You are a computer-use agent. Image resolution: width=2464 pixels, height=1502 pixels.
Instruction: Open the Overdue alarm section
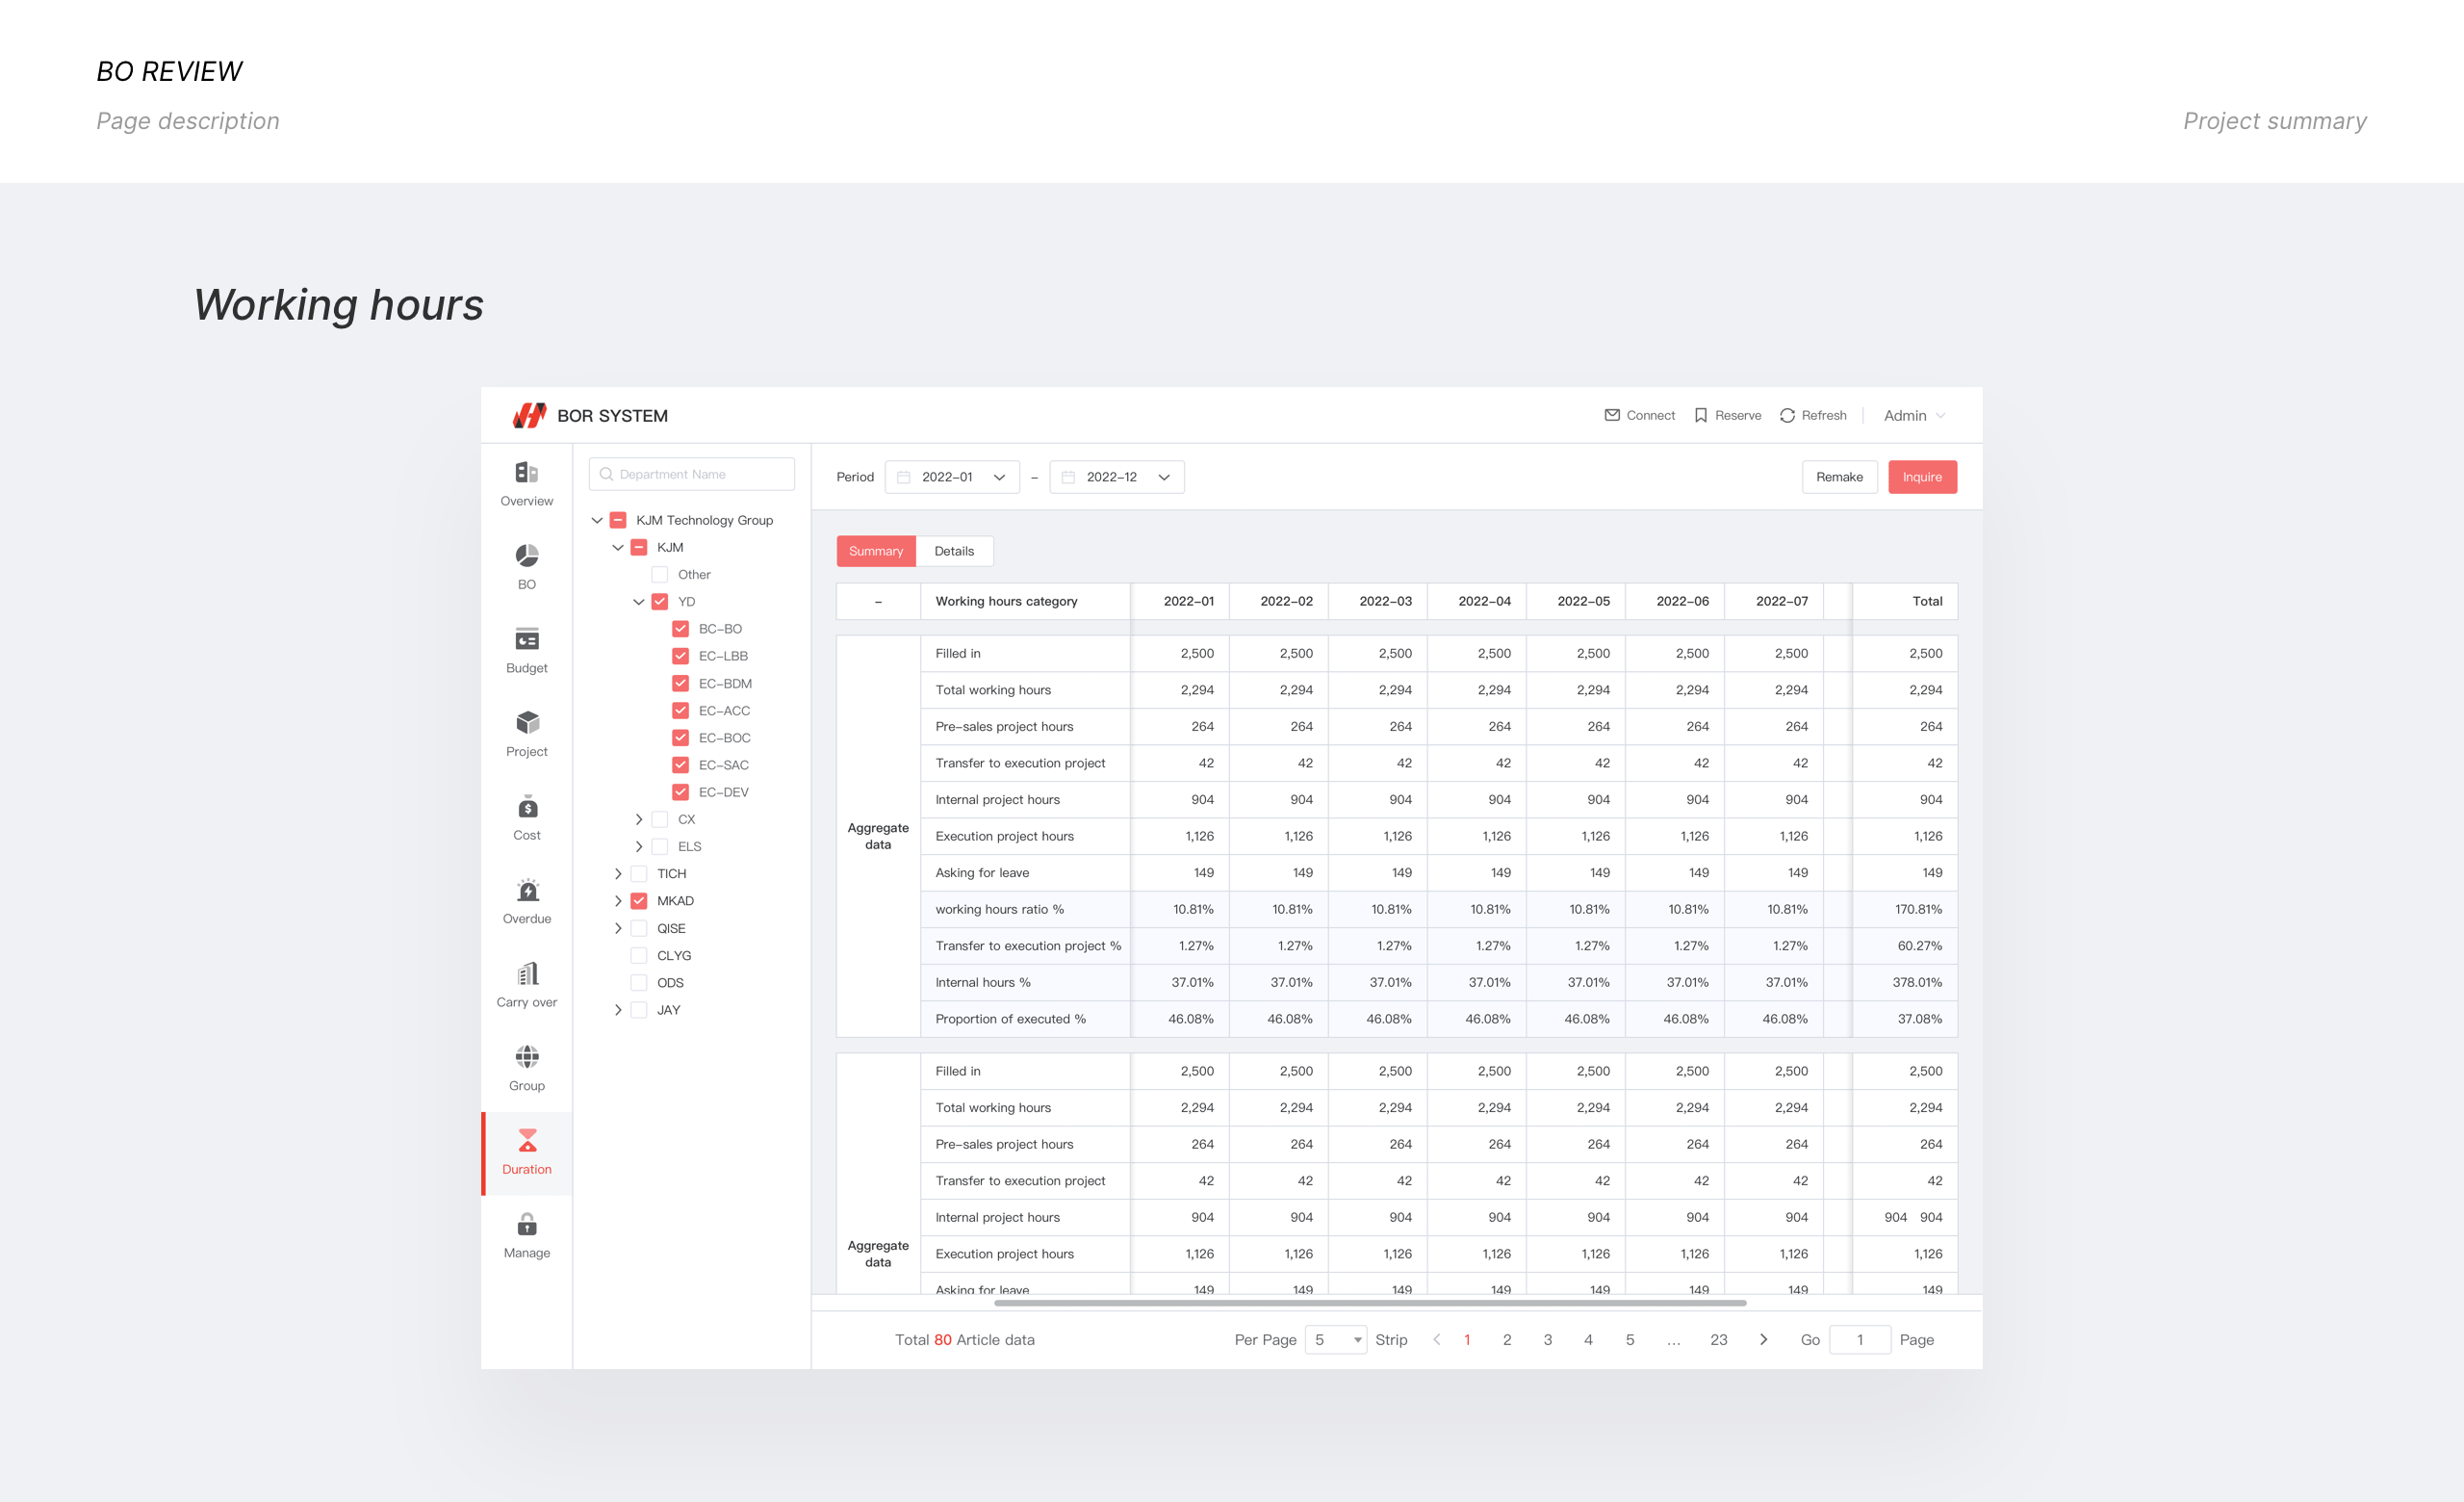pyautogui.click(x=527, y=902)
